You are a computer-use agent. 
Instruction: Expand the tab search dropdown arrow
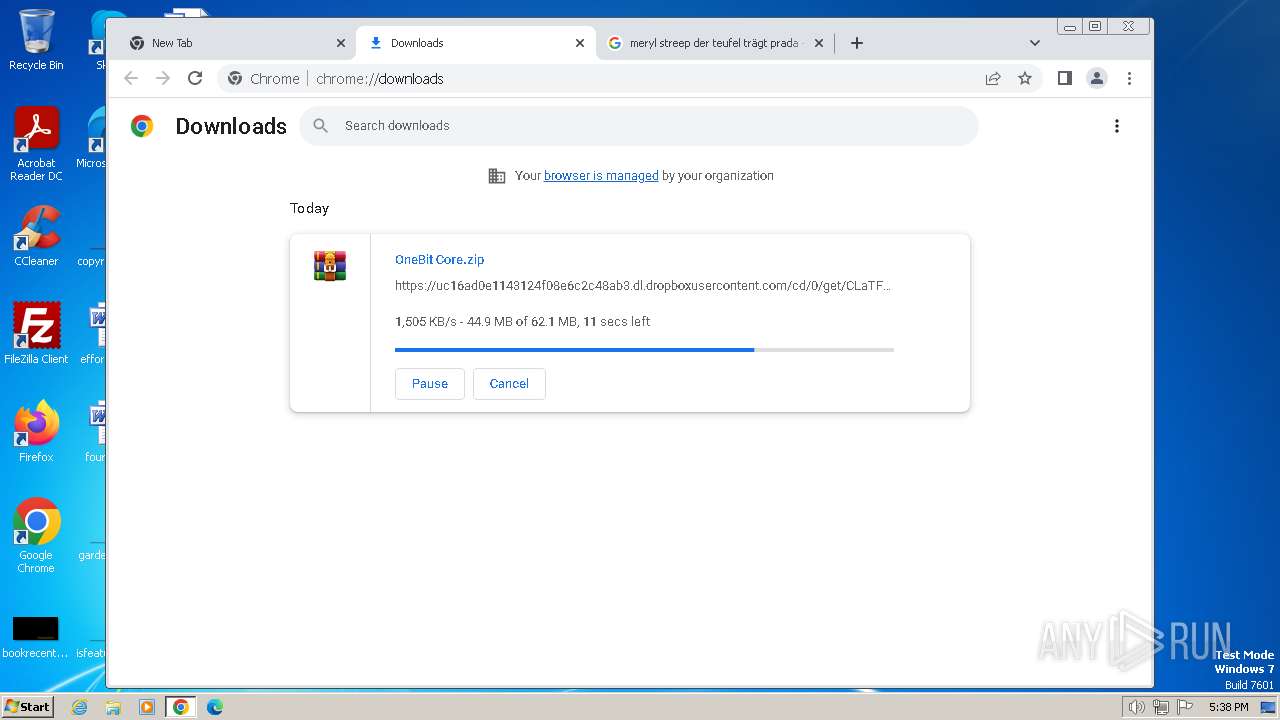pyautogui.click(x=1035, y=43)
